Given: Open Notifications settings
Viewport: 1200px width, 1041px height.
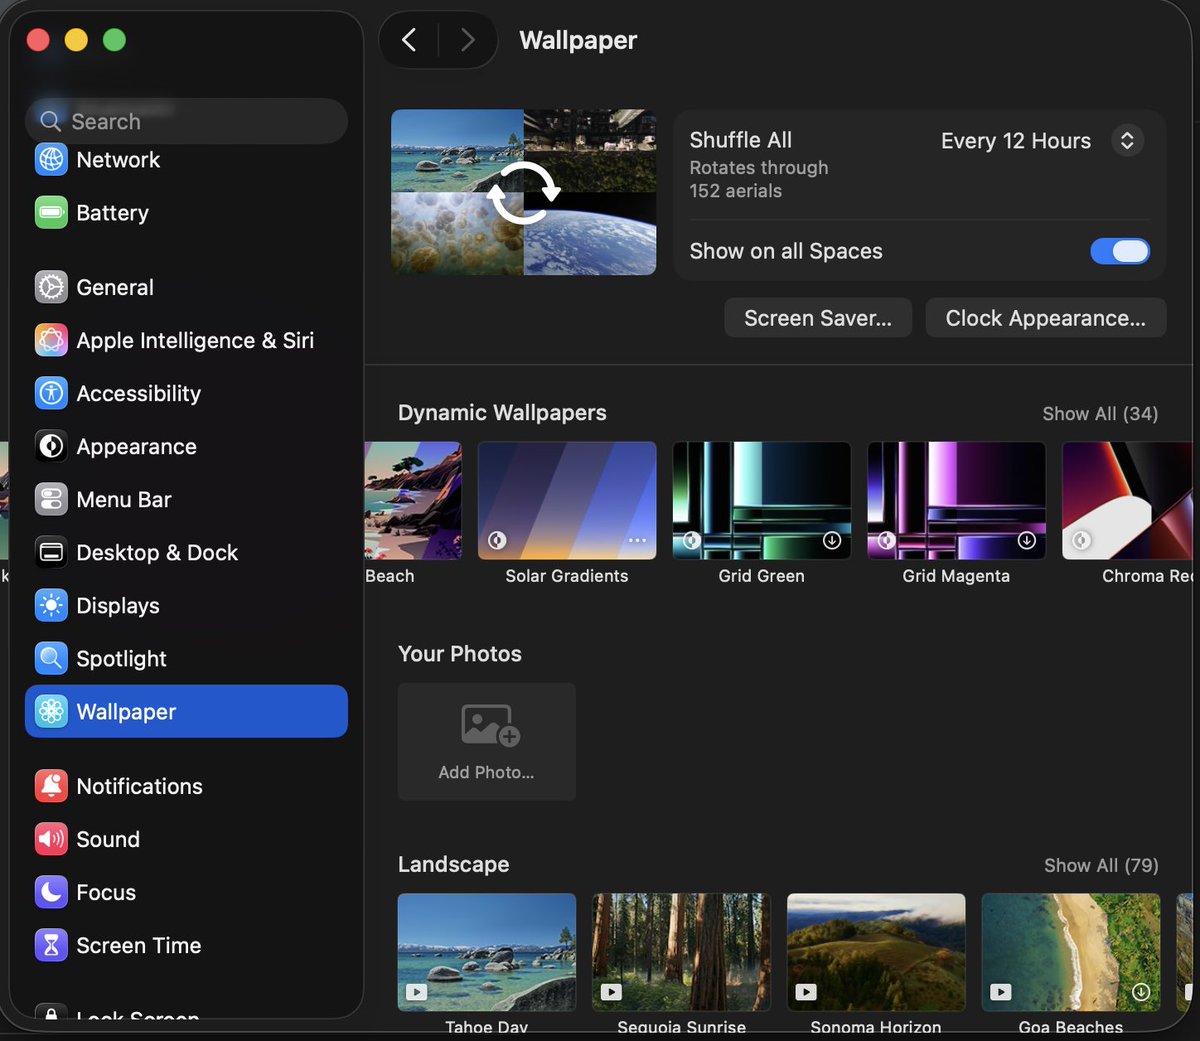Looking at the screenshot, I should (x=186, y=786).
